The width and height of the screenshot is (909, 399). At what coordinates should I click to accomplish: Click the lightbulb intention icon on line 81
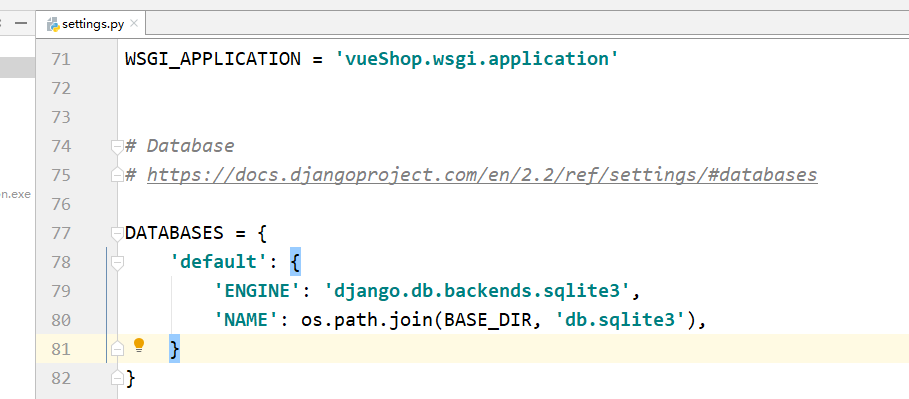(139, 346)
